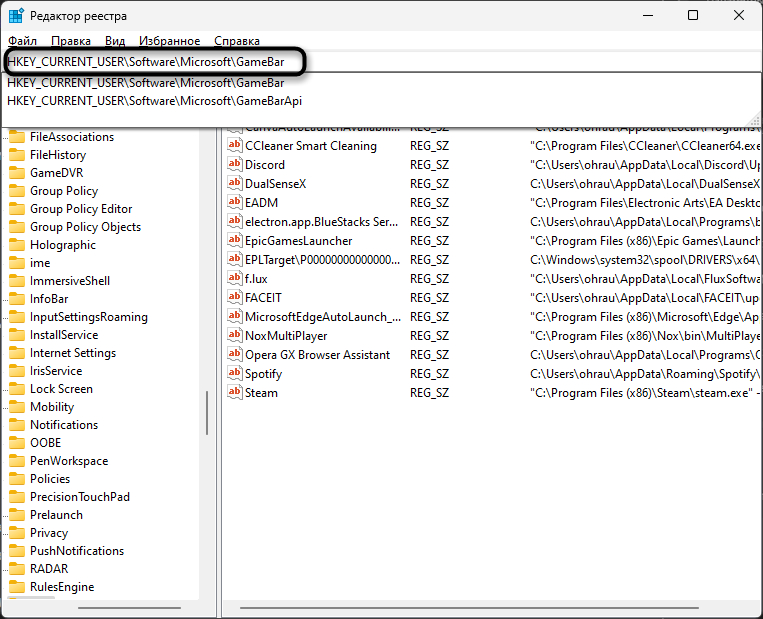Screen dimensions: 763x619
Task: Select the Prelaunch key
Action: coord(56,515)
